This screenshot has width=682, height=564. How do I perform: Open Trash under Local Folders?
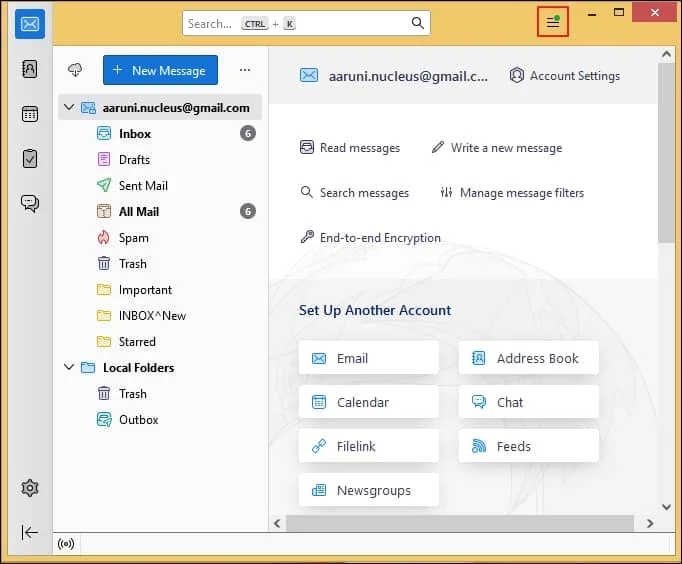[x=160, y=394]
